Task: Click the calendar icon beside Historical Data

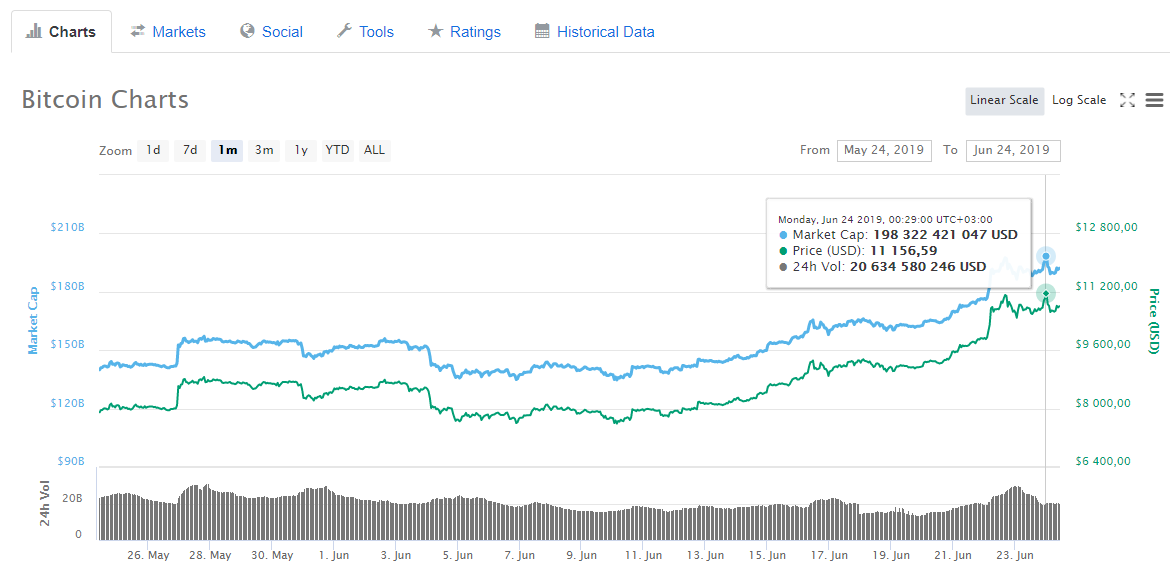Action: pyautogui.click(x=542, y=31)
